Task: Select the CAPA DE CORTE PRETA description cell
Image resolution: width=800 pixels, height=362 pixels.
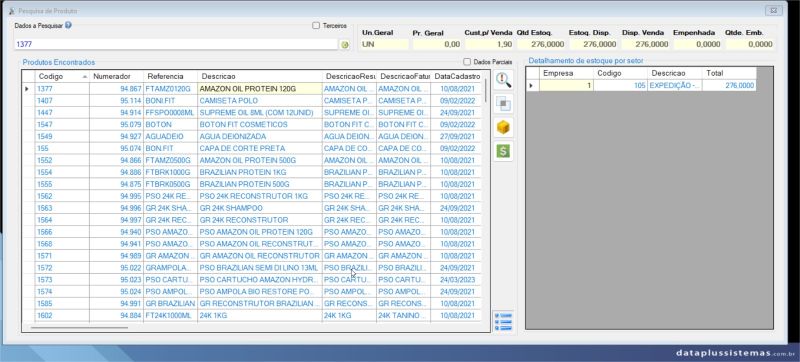Action: [x=260, y=148]
